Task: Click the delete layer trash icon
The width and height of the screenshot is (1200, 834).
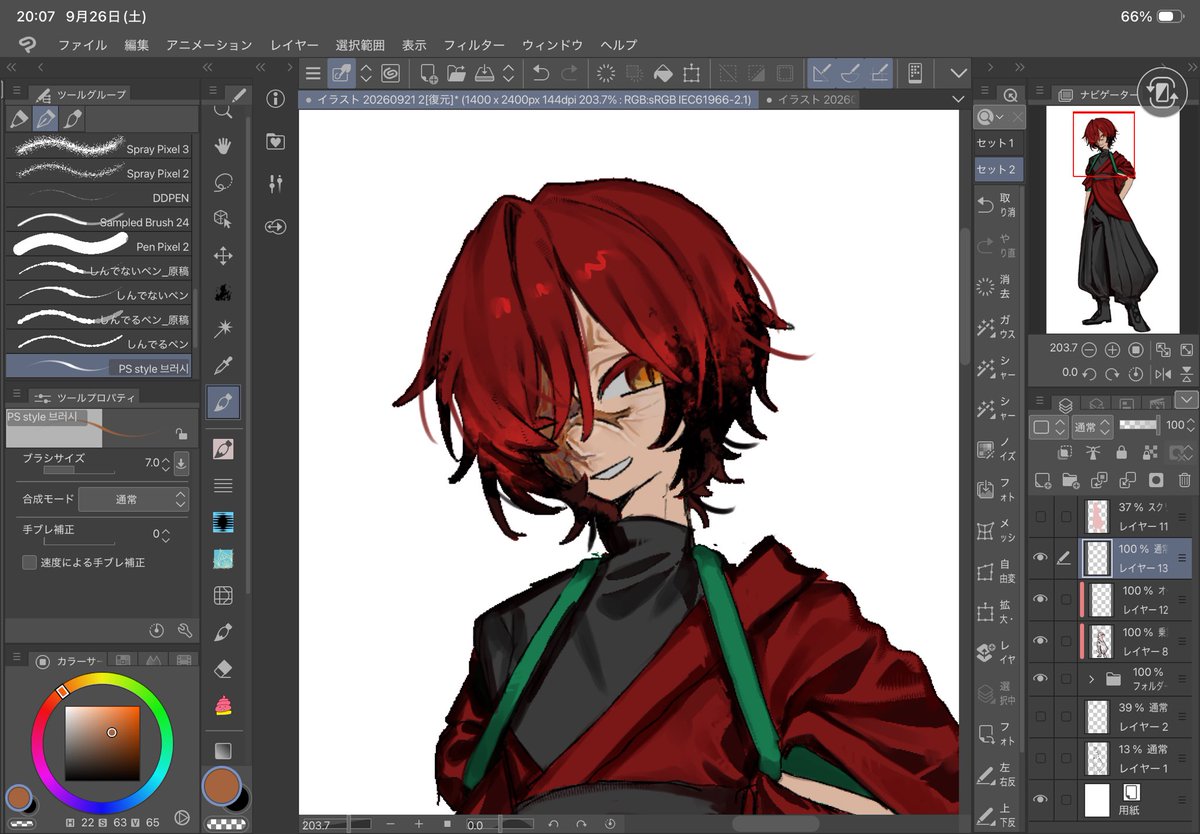Action: click(x=1184, y=480)
